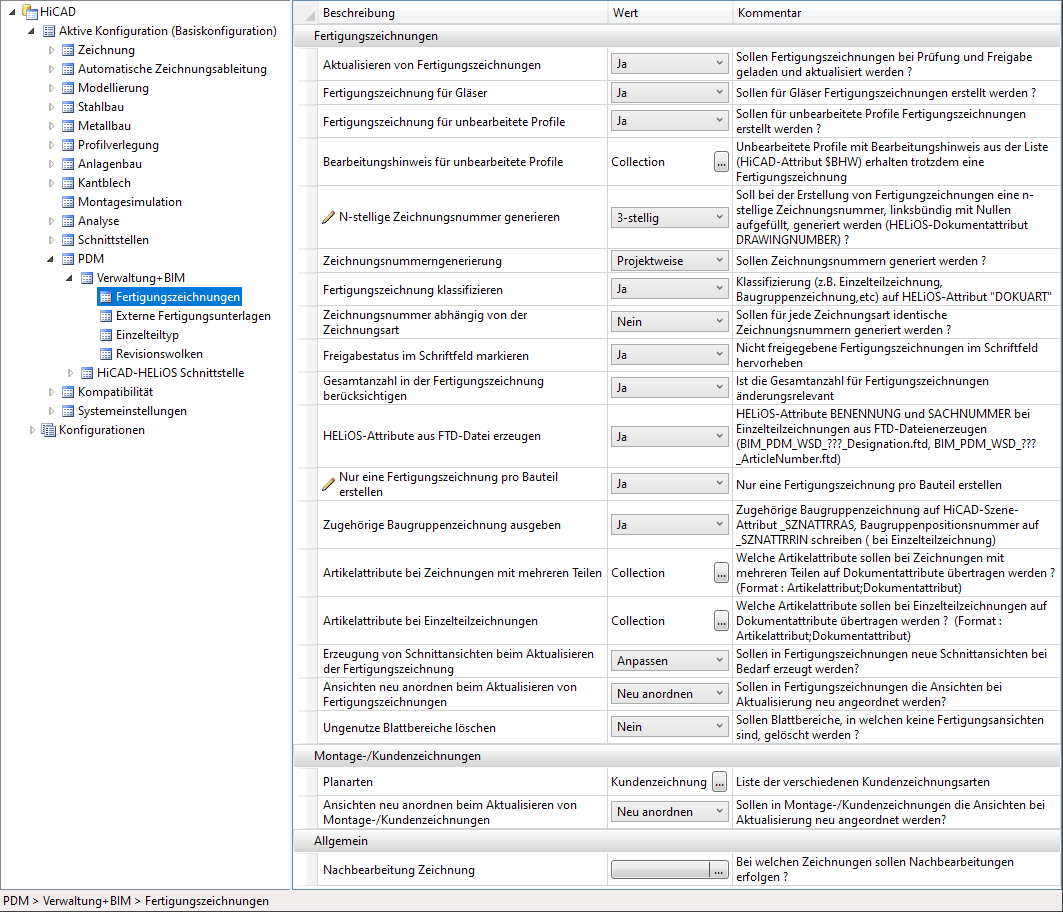The image size is (1063, 912).
Task: Click the Montagesimulation node icon
Action: 68,201
